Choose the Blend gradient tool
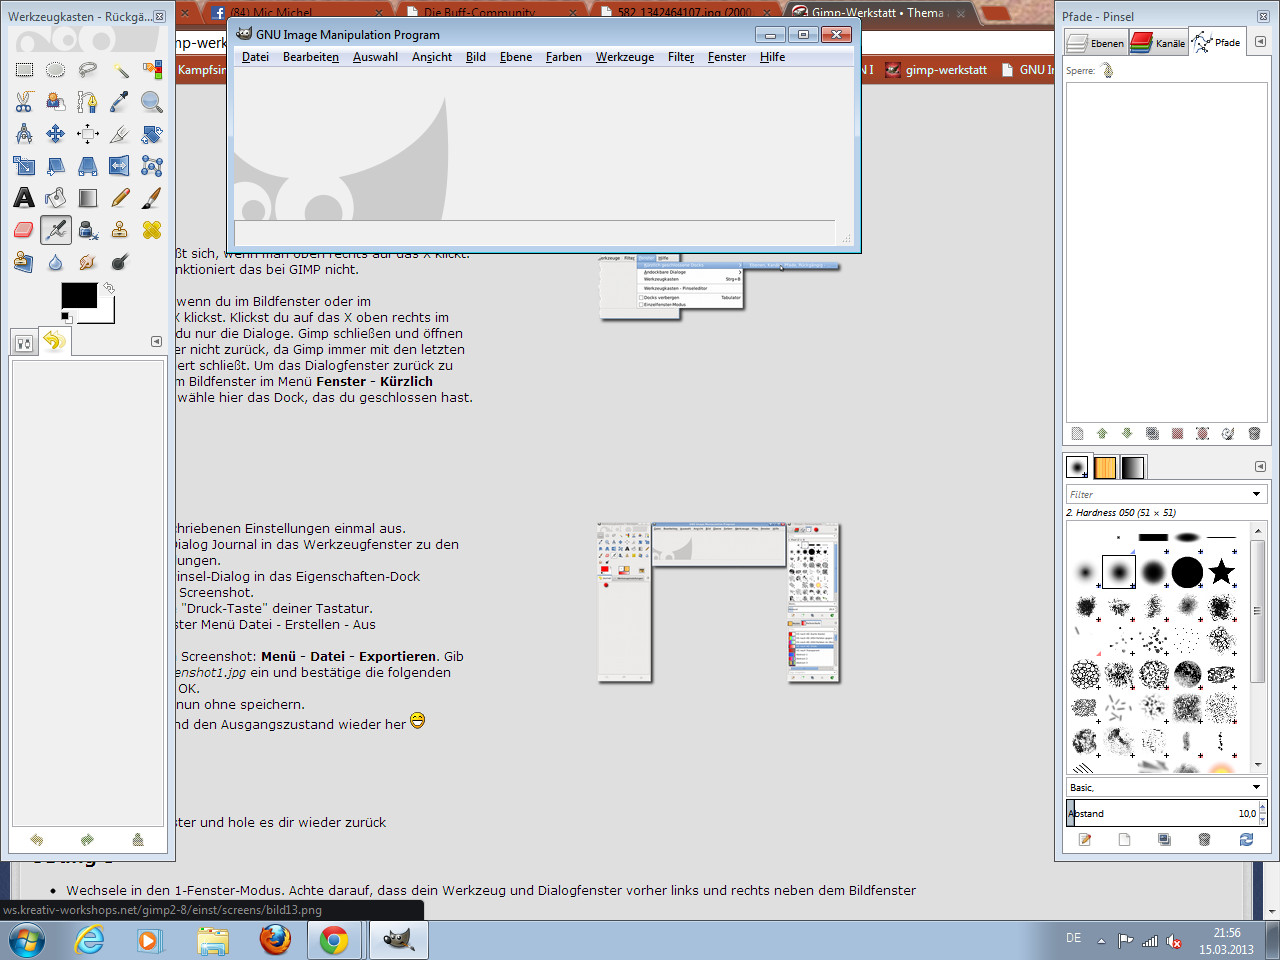1280x960 pixels. coord(88,198)
